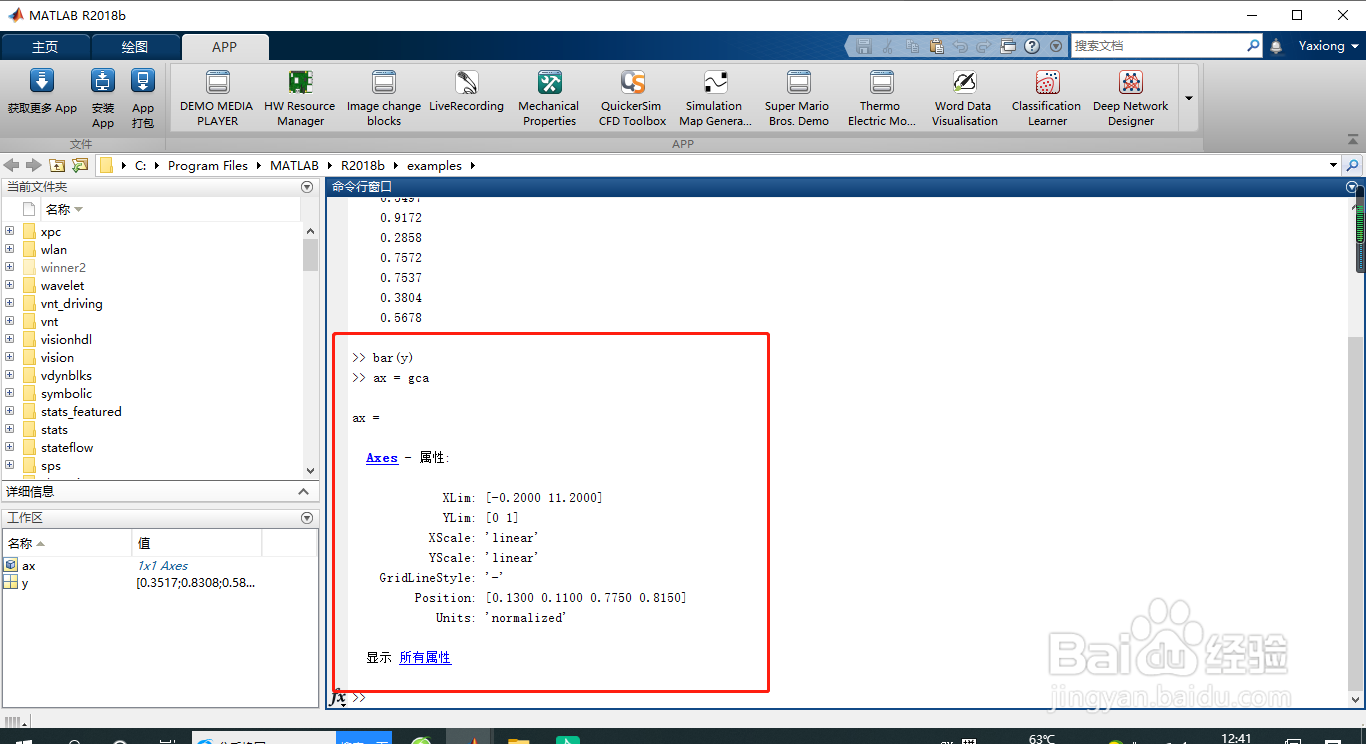Launch the Thermo Electric Module app
1366x744 pixels.
[881, 98]
